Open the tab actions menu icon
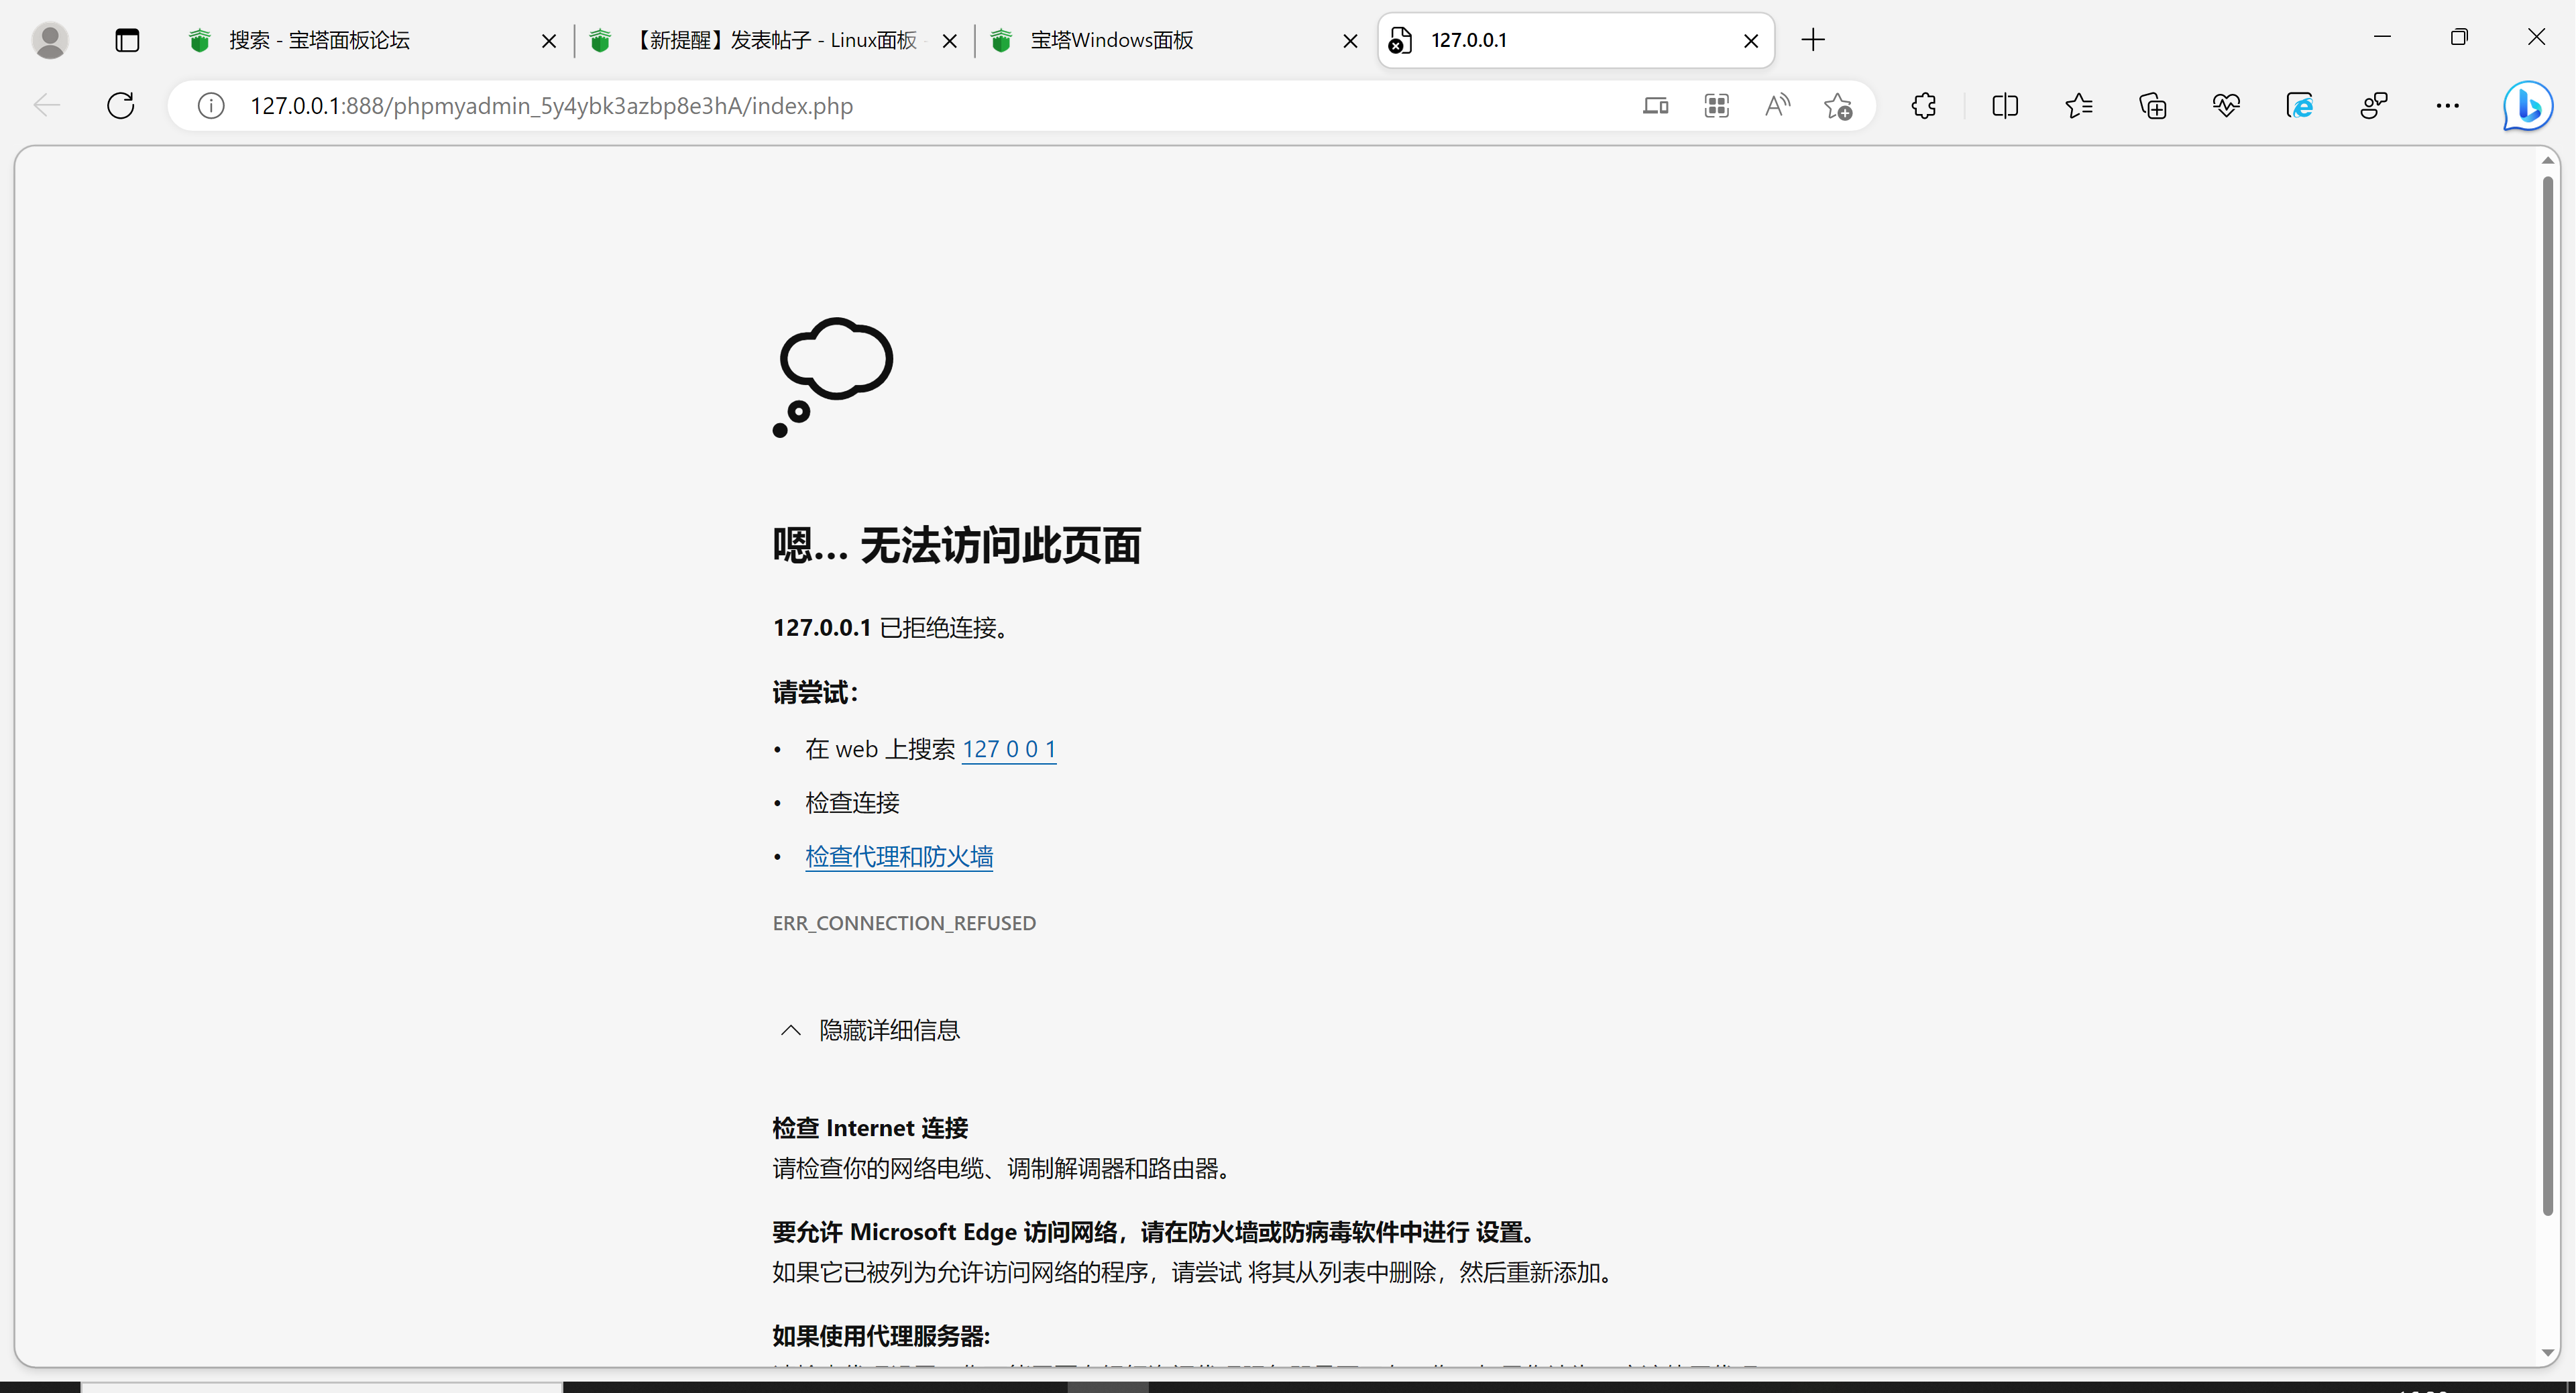Viewport: 2576px width, 1393px height. coord(127,40)
